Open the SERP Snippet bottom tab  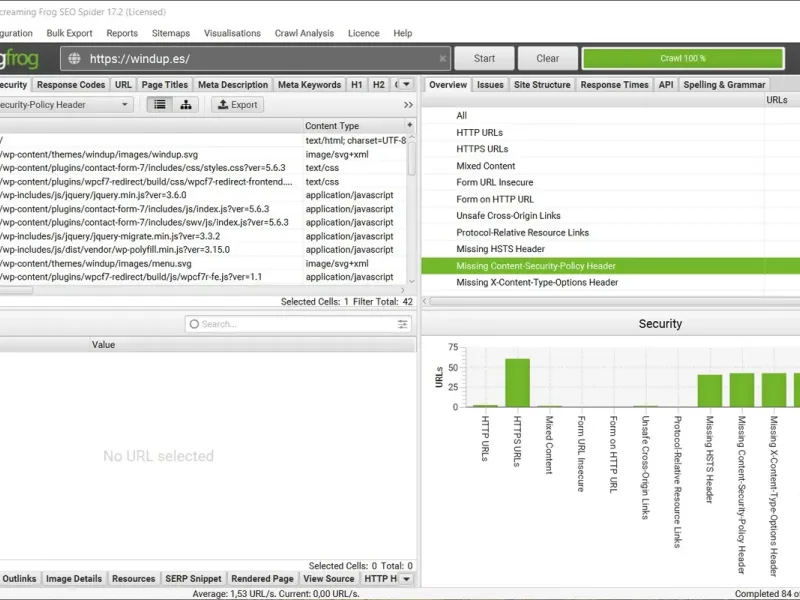(x=193, y=579)
